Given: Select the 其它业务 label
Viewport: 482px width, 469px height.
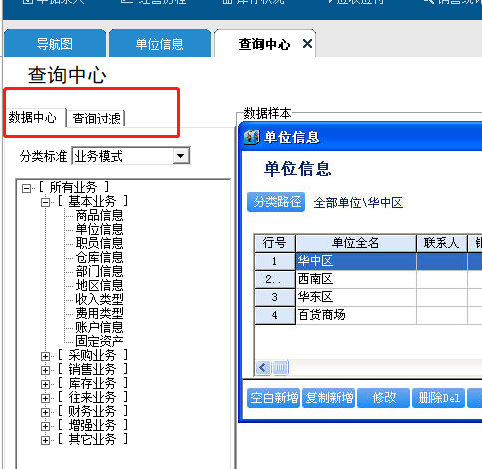Looking at the screenshot, I should click(93, 439).
